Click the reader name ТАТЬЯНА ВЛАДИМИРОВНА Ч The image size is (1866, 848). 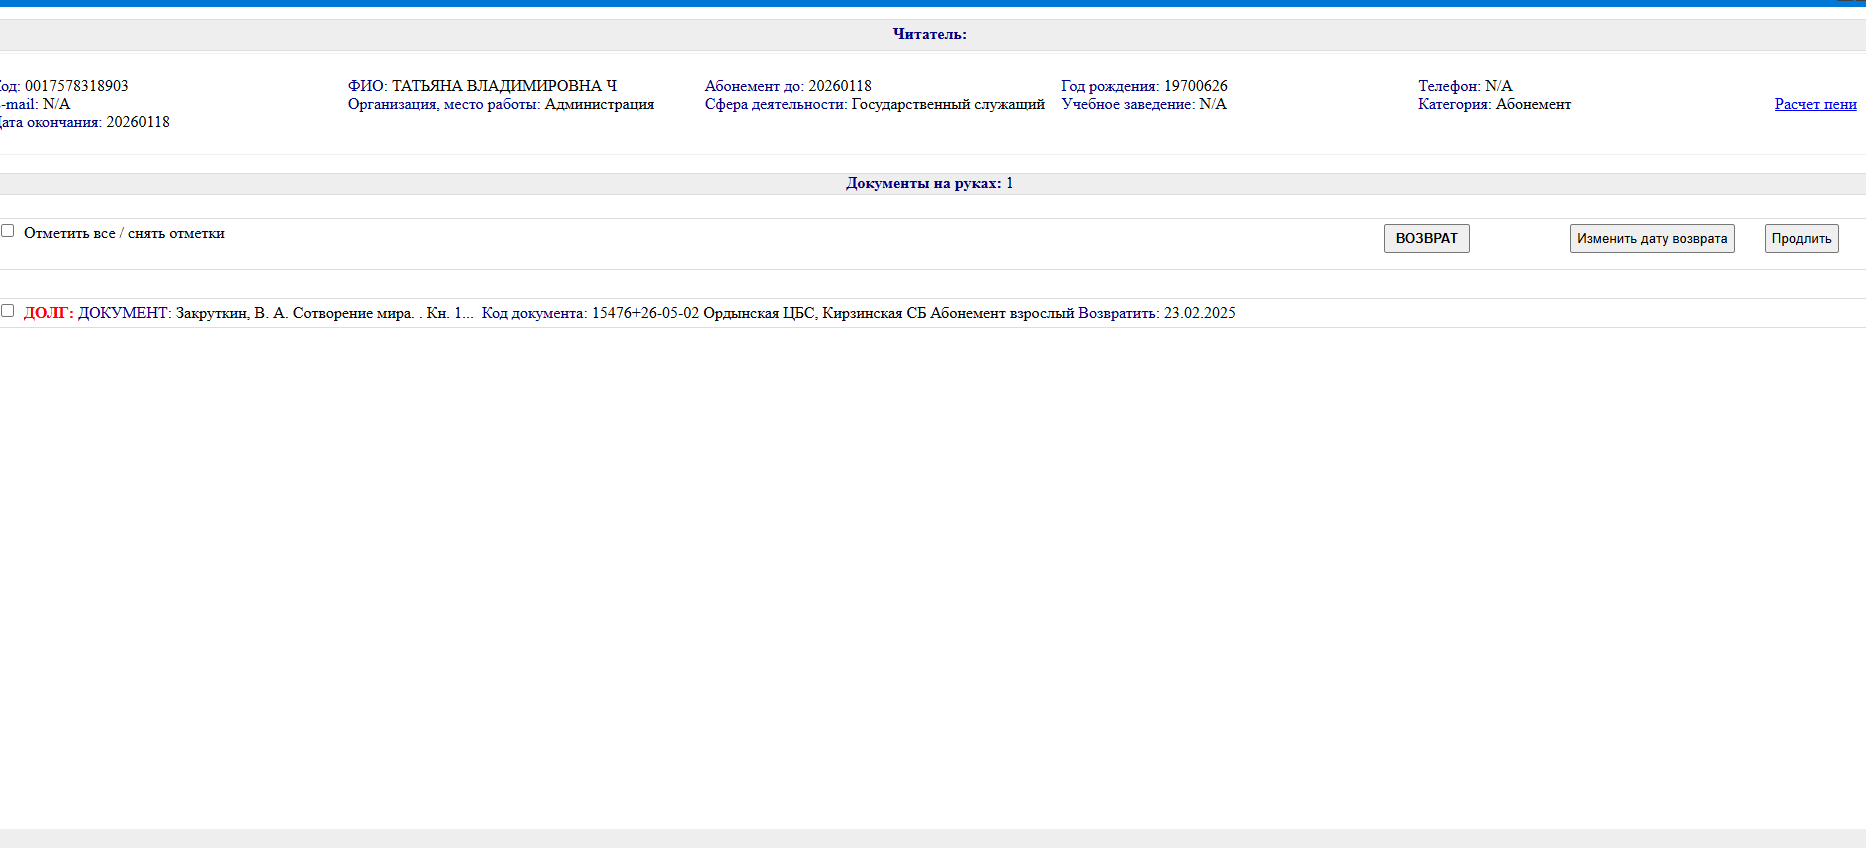pyautogui.click(x=503, y=86)
